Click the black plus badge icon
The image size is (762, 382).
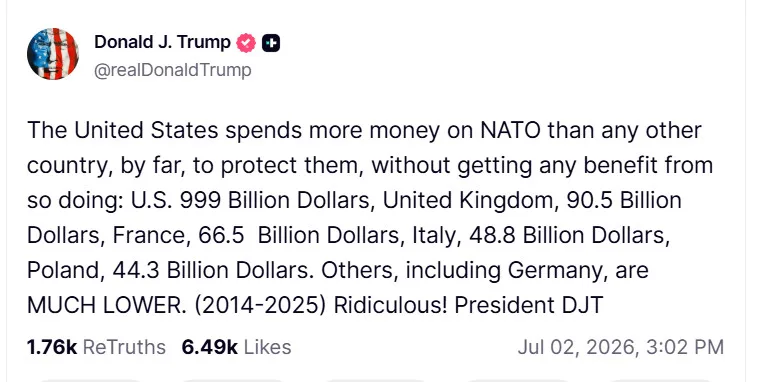[x=271, y=43]
